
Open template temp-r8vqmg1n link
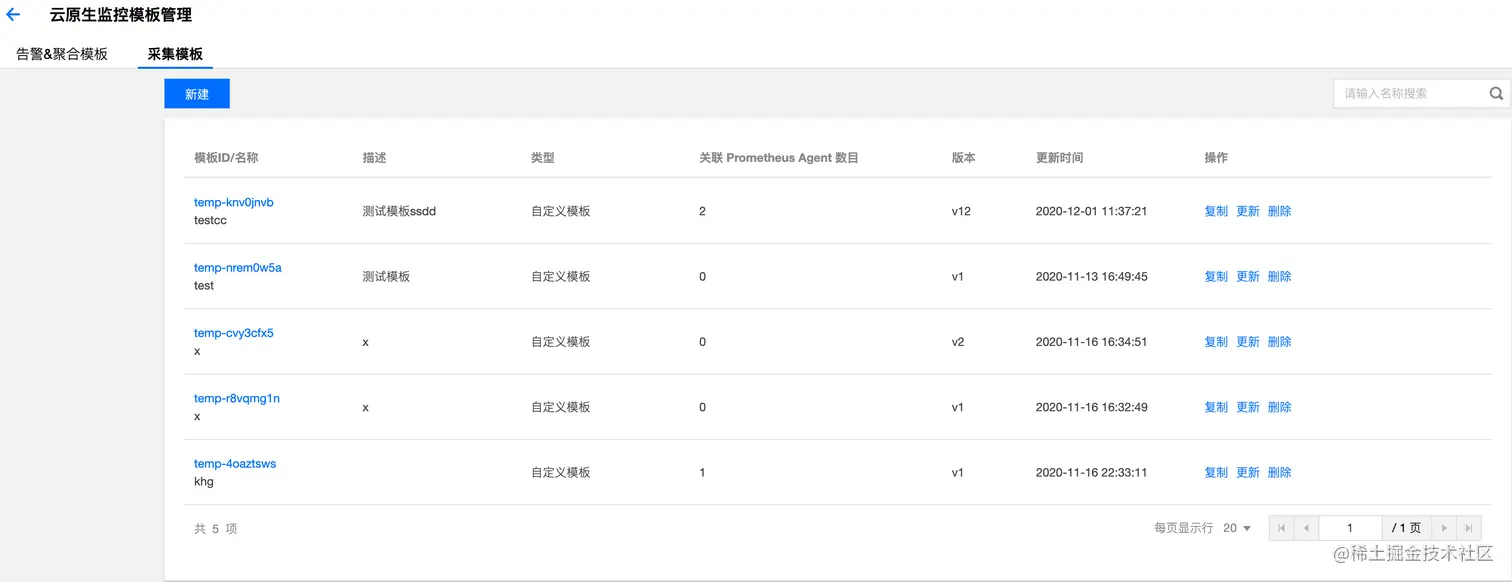[237, 398]
